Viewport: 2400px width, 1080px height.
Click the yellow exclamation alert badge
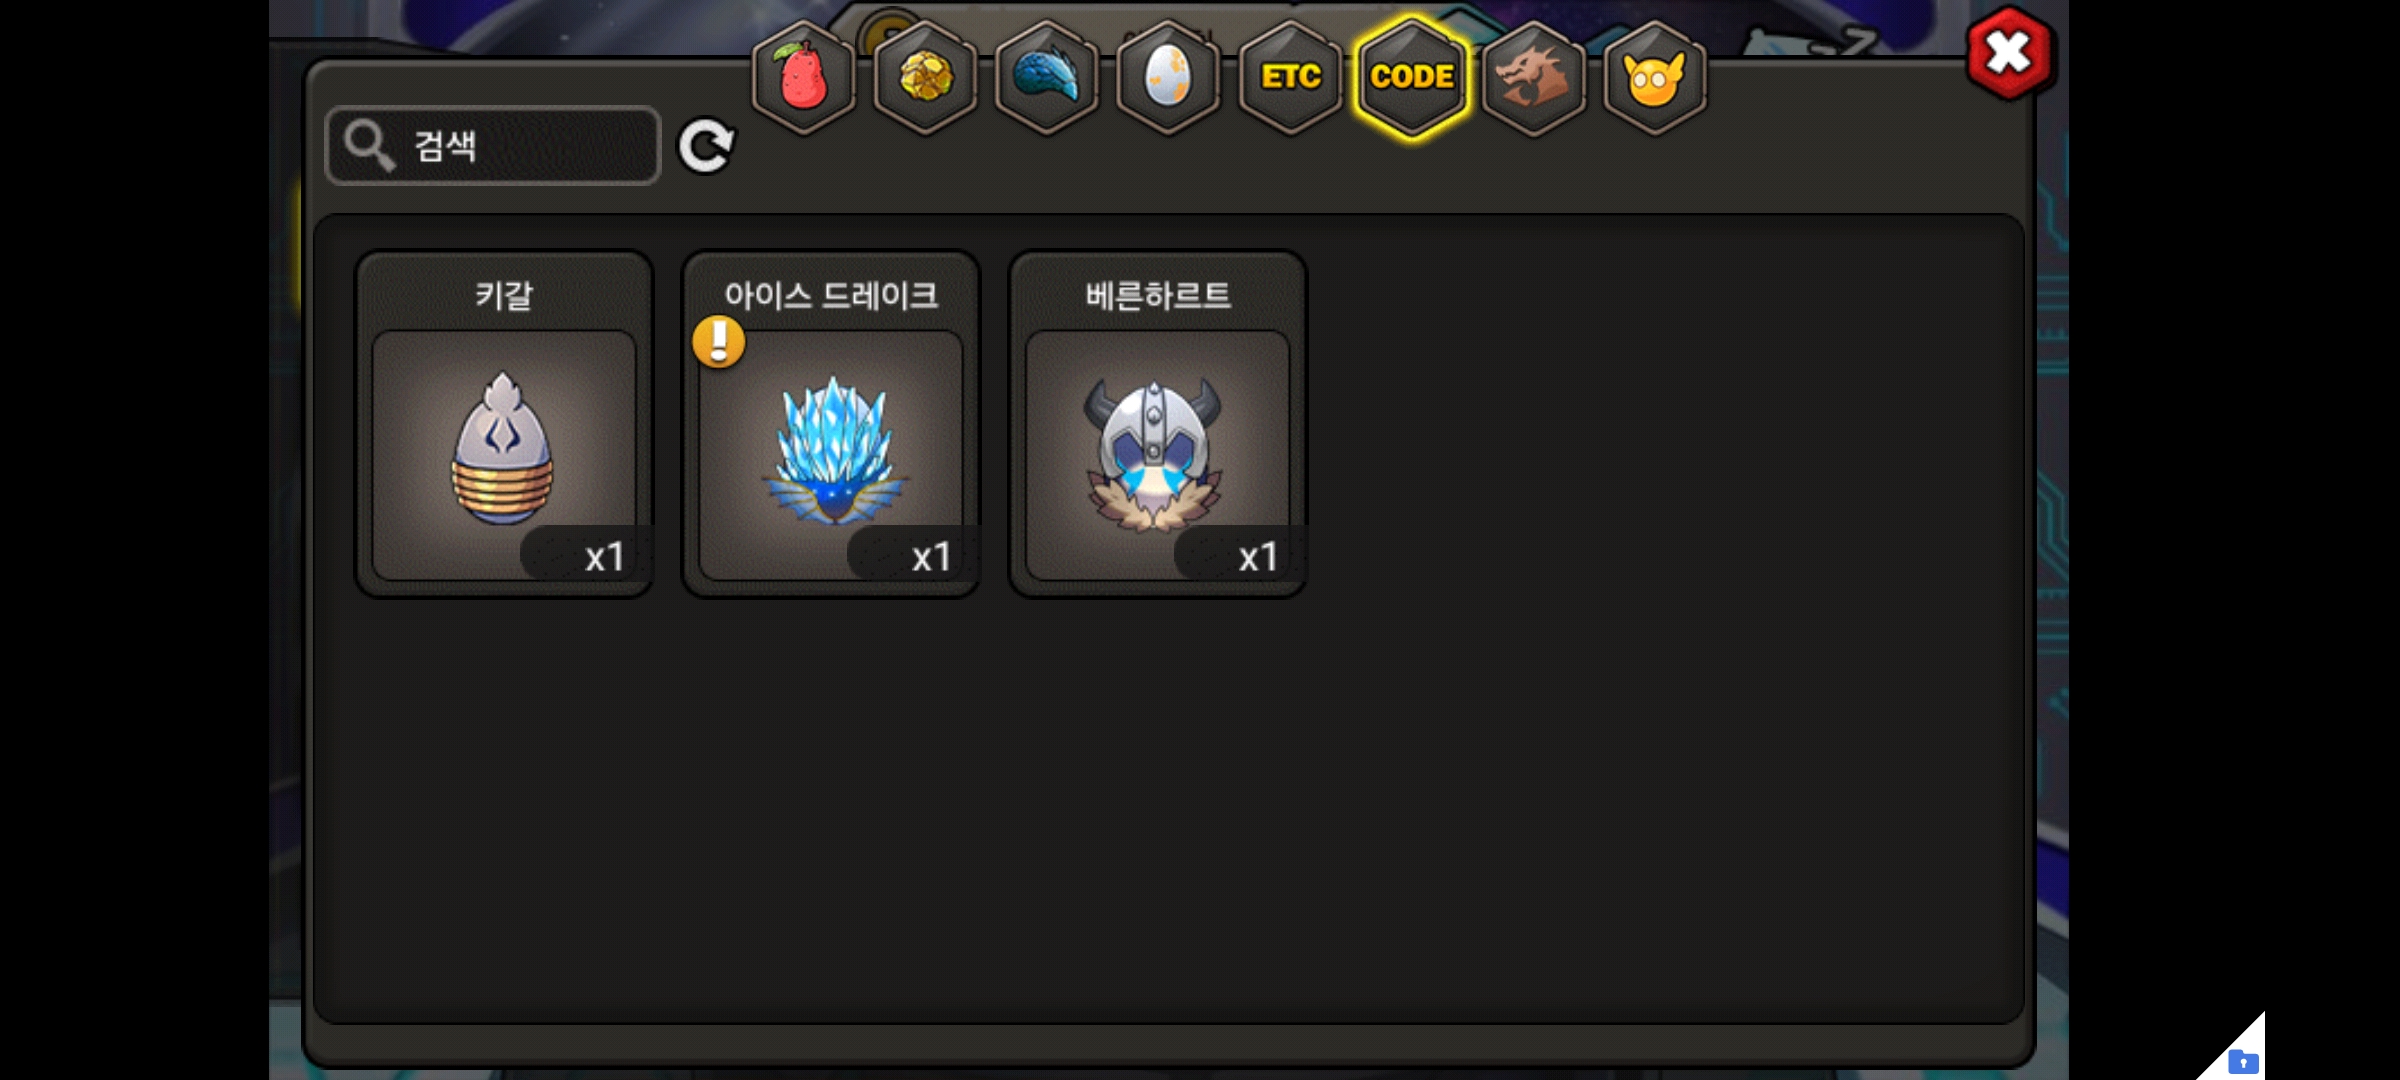[x=719, y=342]
